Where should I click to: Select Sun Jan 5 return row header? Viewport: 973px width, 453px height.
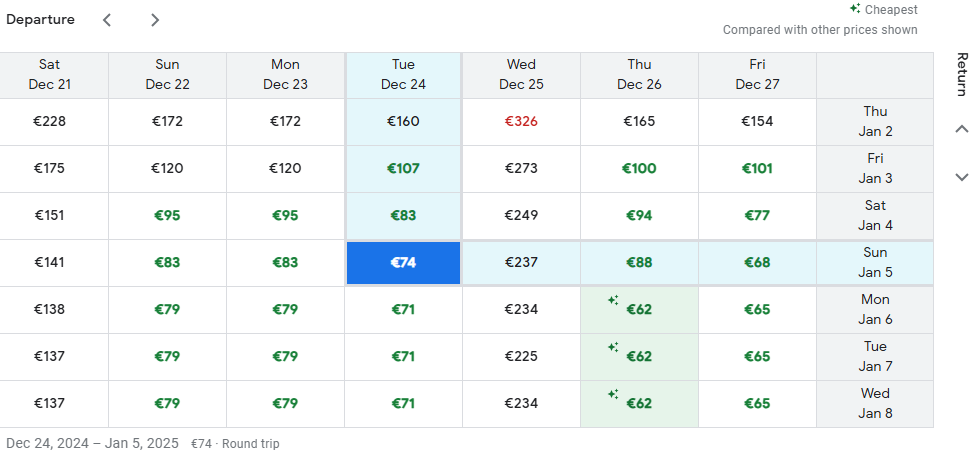pos(875,263)
